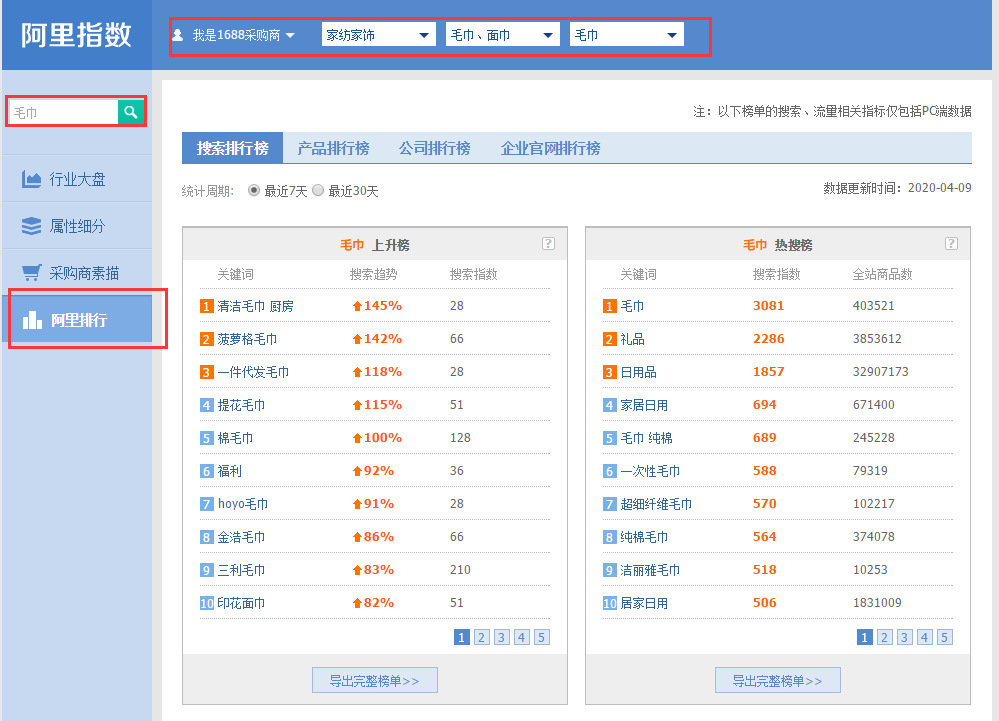The image size is (999, 721).
Task: Click the 阿里指数 logo
Action: pyautogui.click(x=76, y=35)
